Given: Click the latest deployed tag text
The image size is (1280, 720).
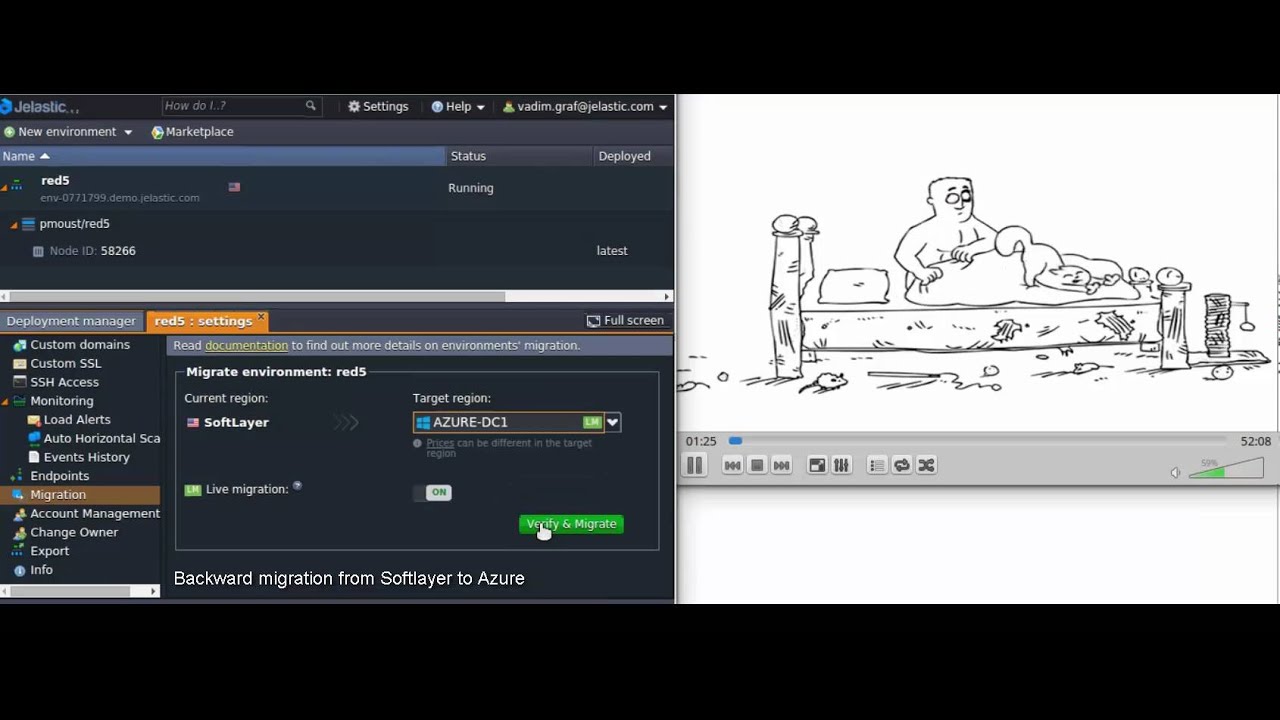Looking at the screenshot, I should [x=612, y=251].
